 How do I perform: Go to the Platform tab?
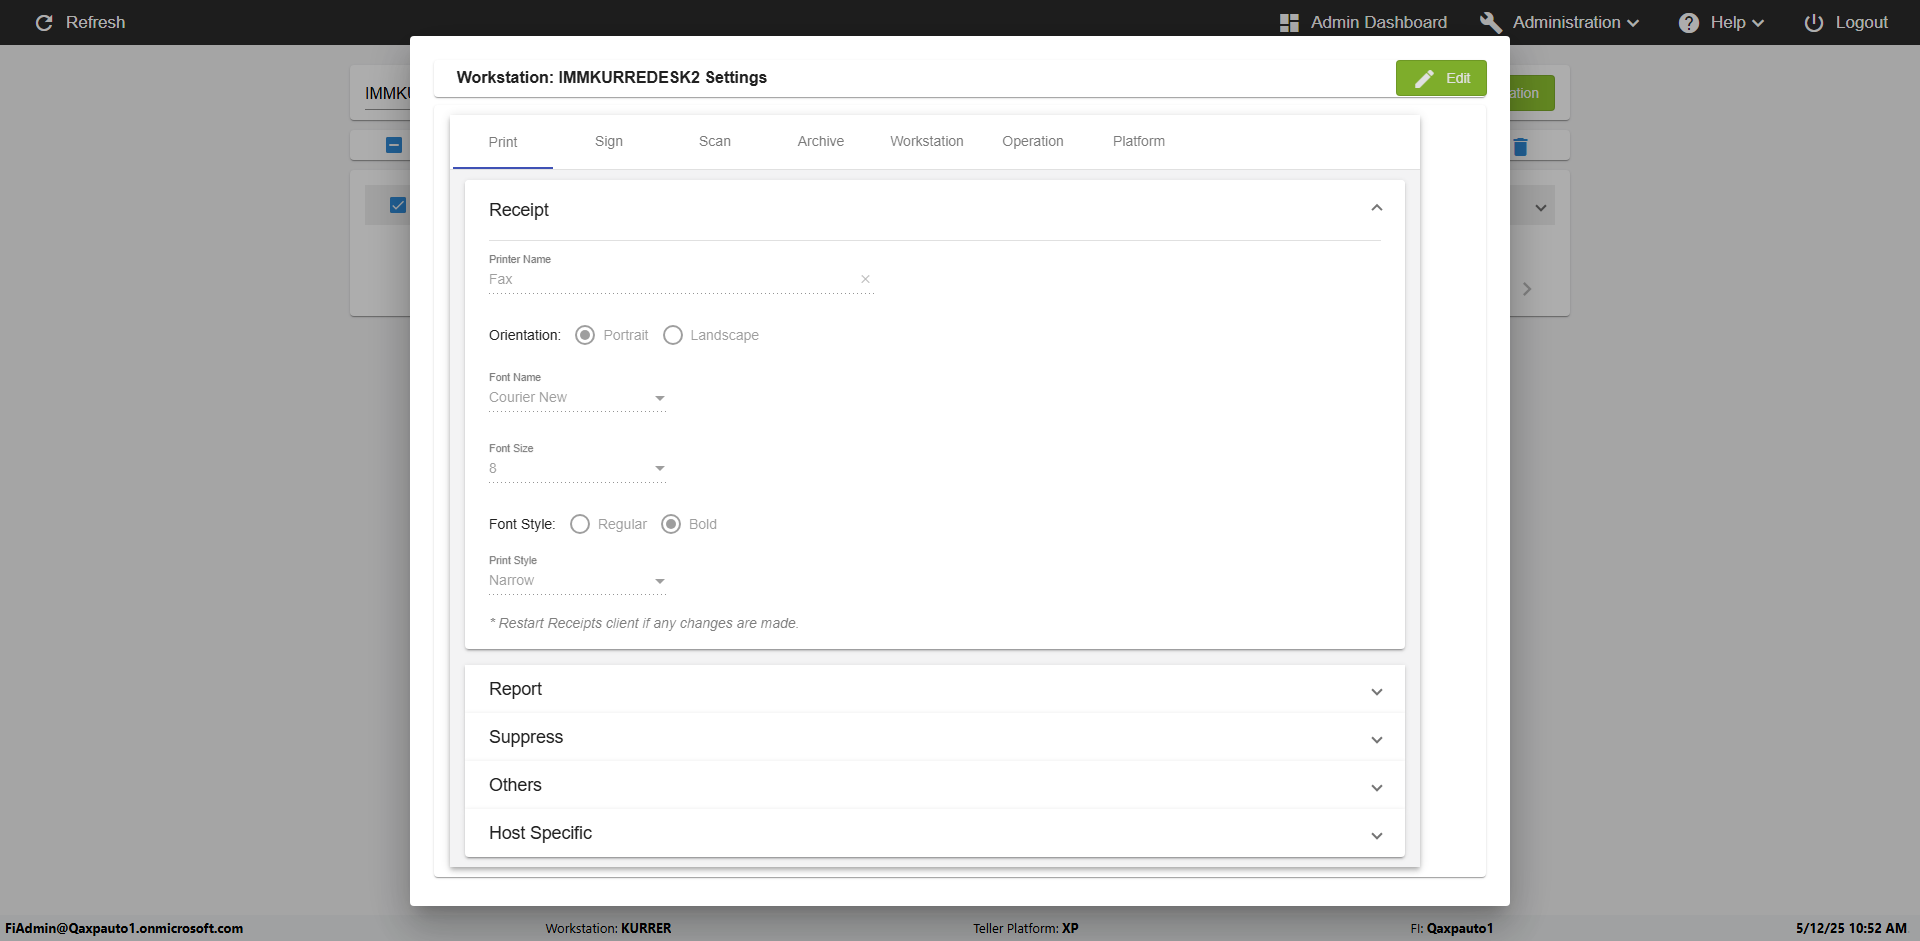click(1139, 142)
